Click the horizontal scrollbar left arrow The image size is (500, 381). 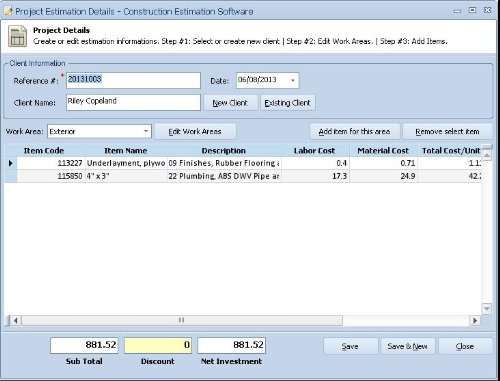pyautogui.click(x=16, y=320)
